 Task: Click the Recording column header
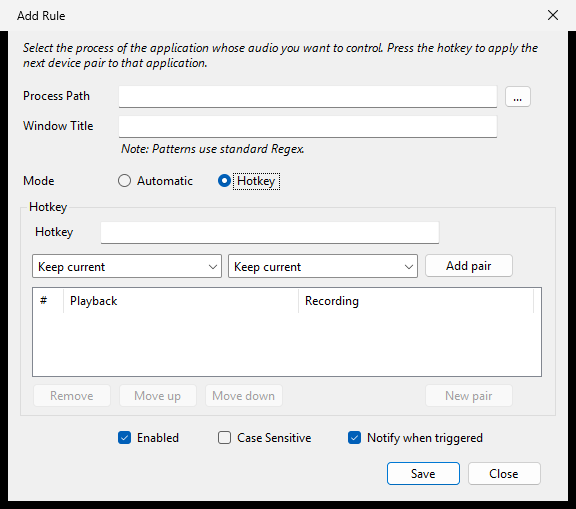pyautogui.click(x=416, y=301)
